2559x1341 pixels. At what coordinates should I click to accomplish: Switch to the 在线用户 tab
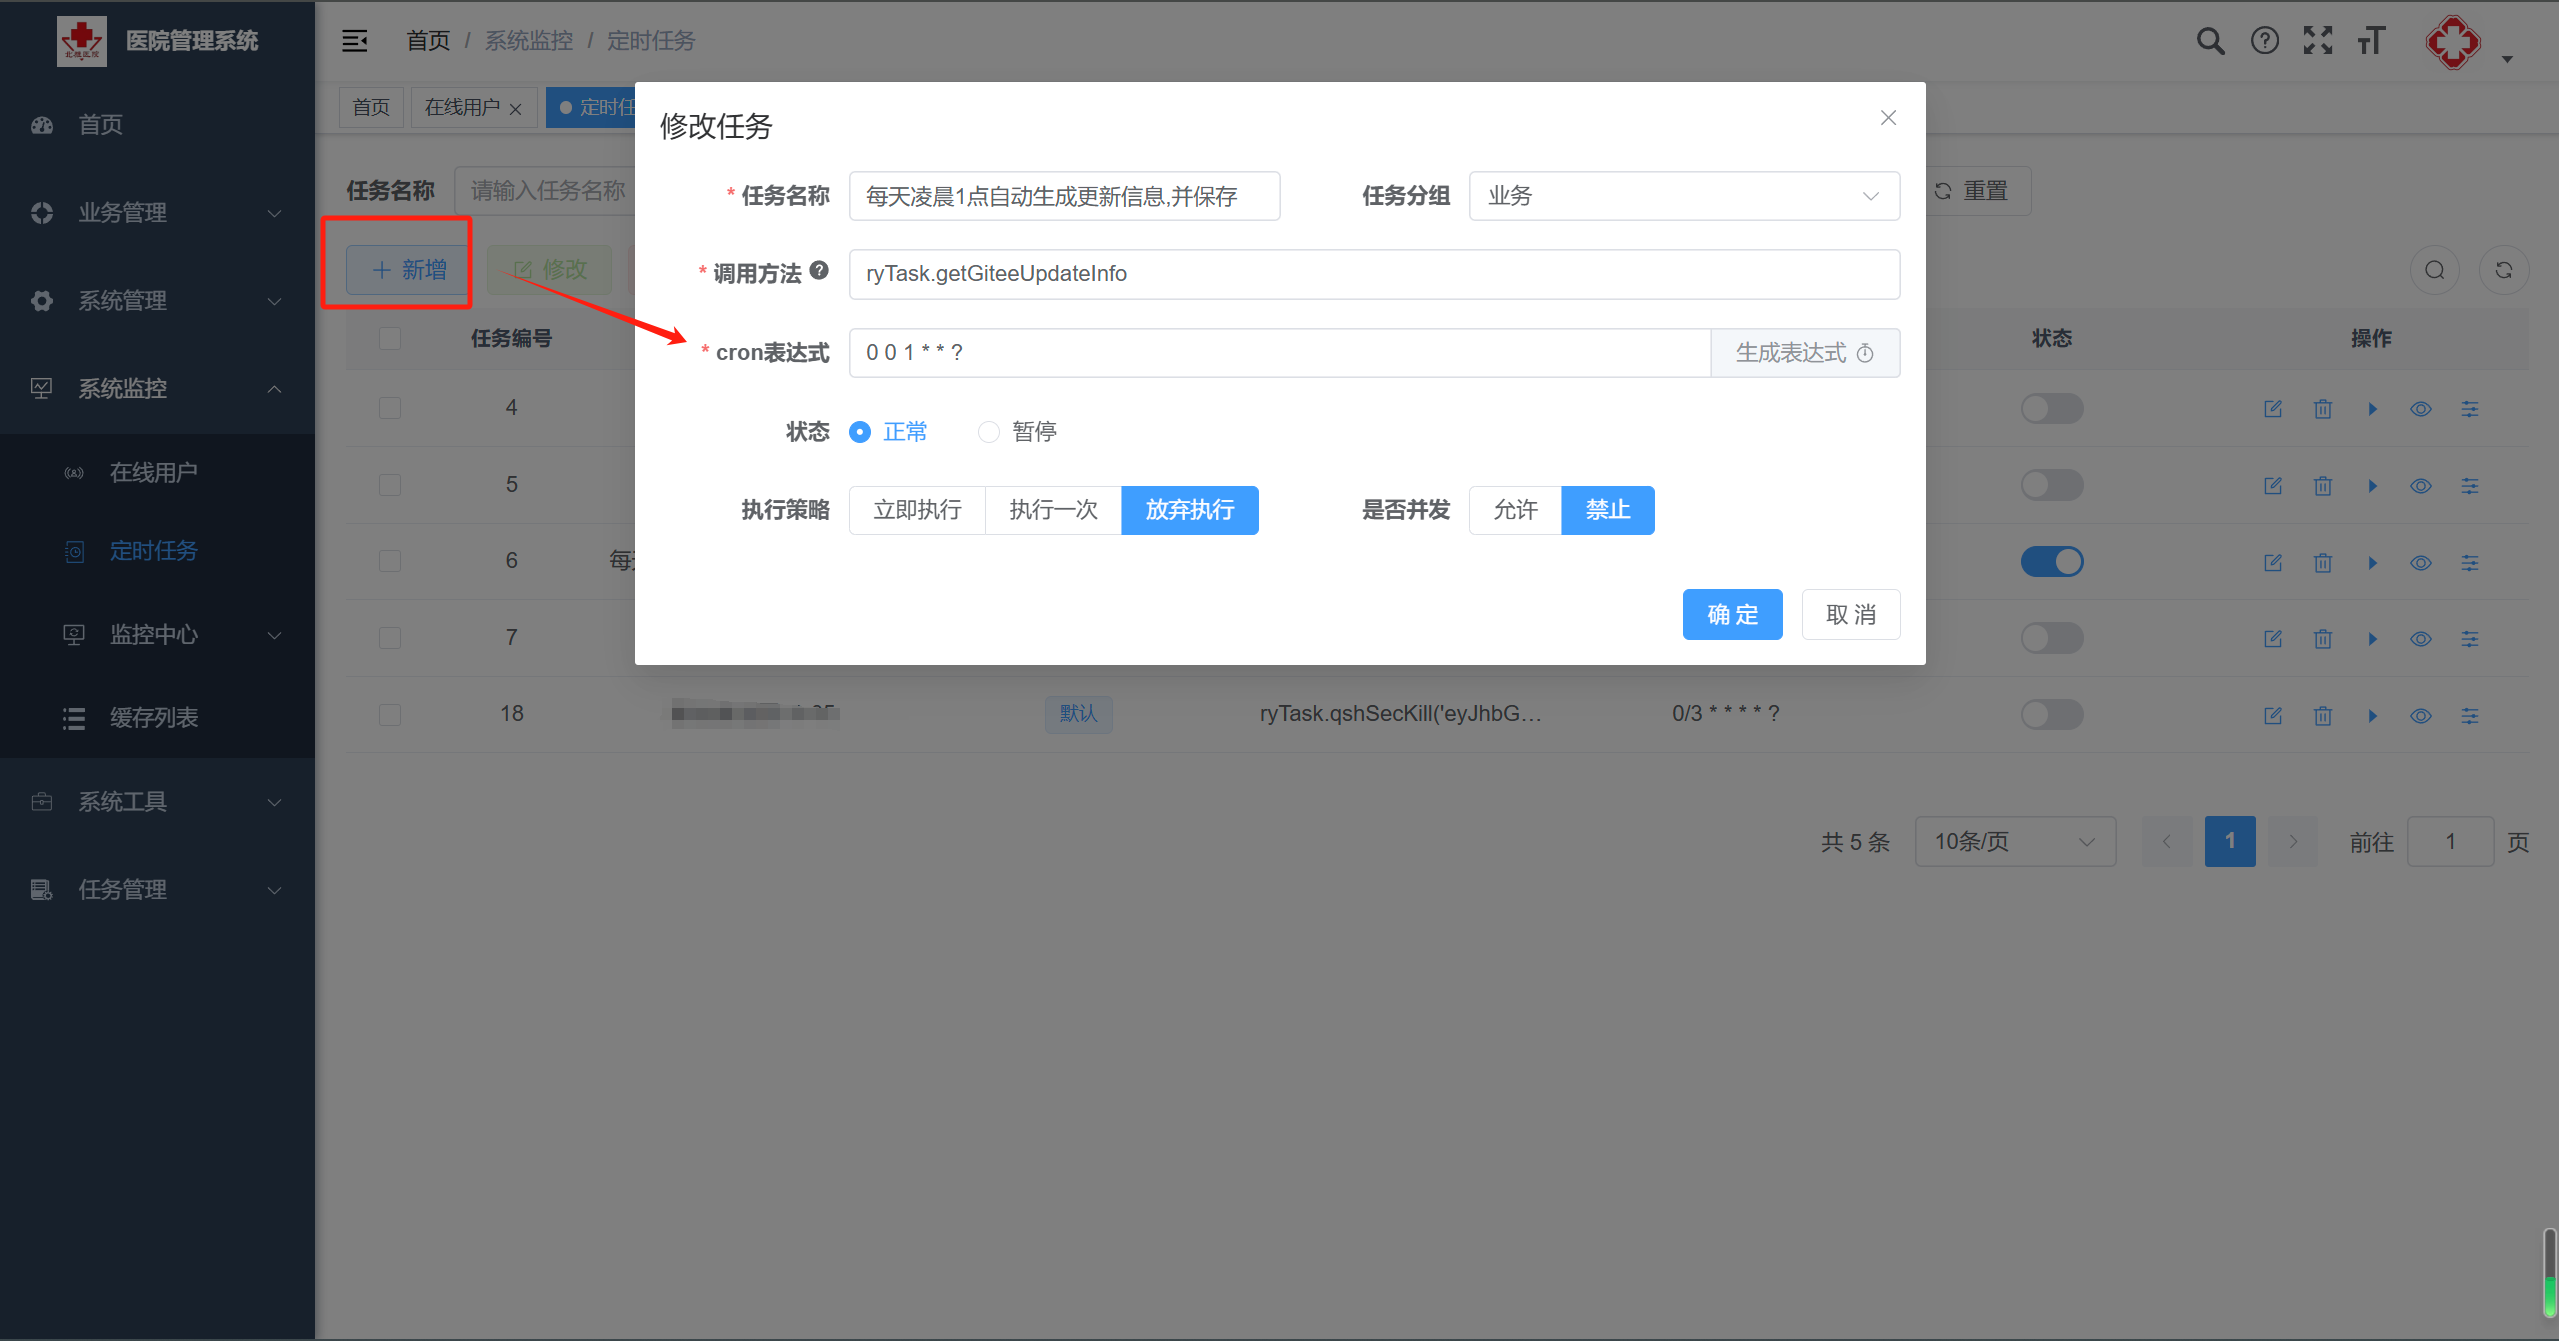tap(461, 107)
